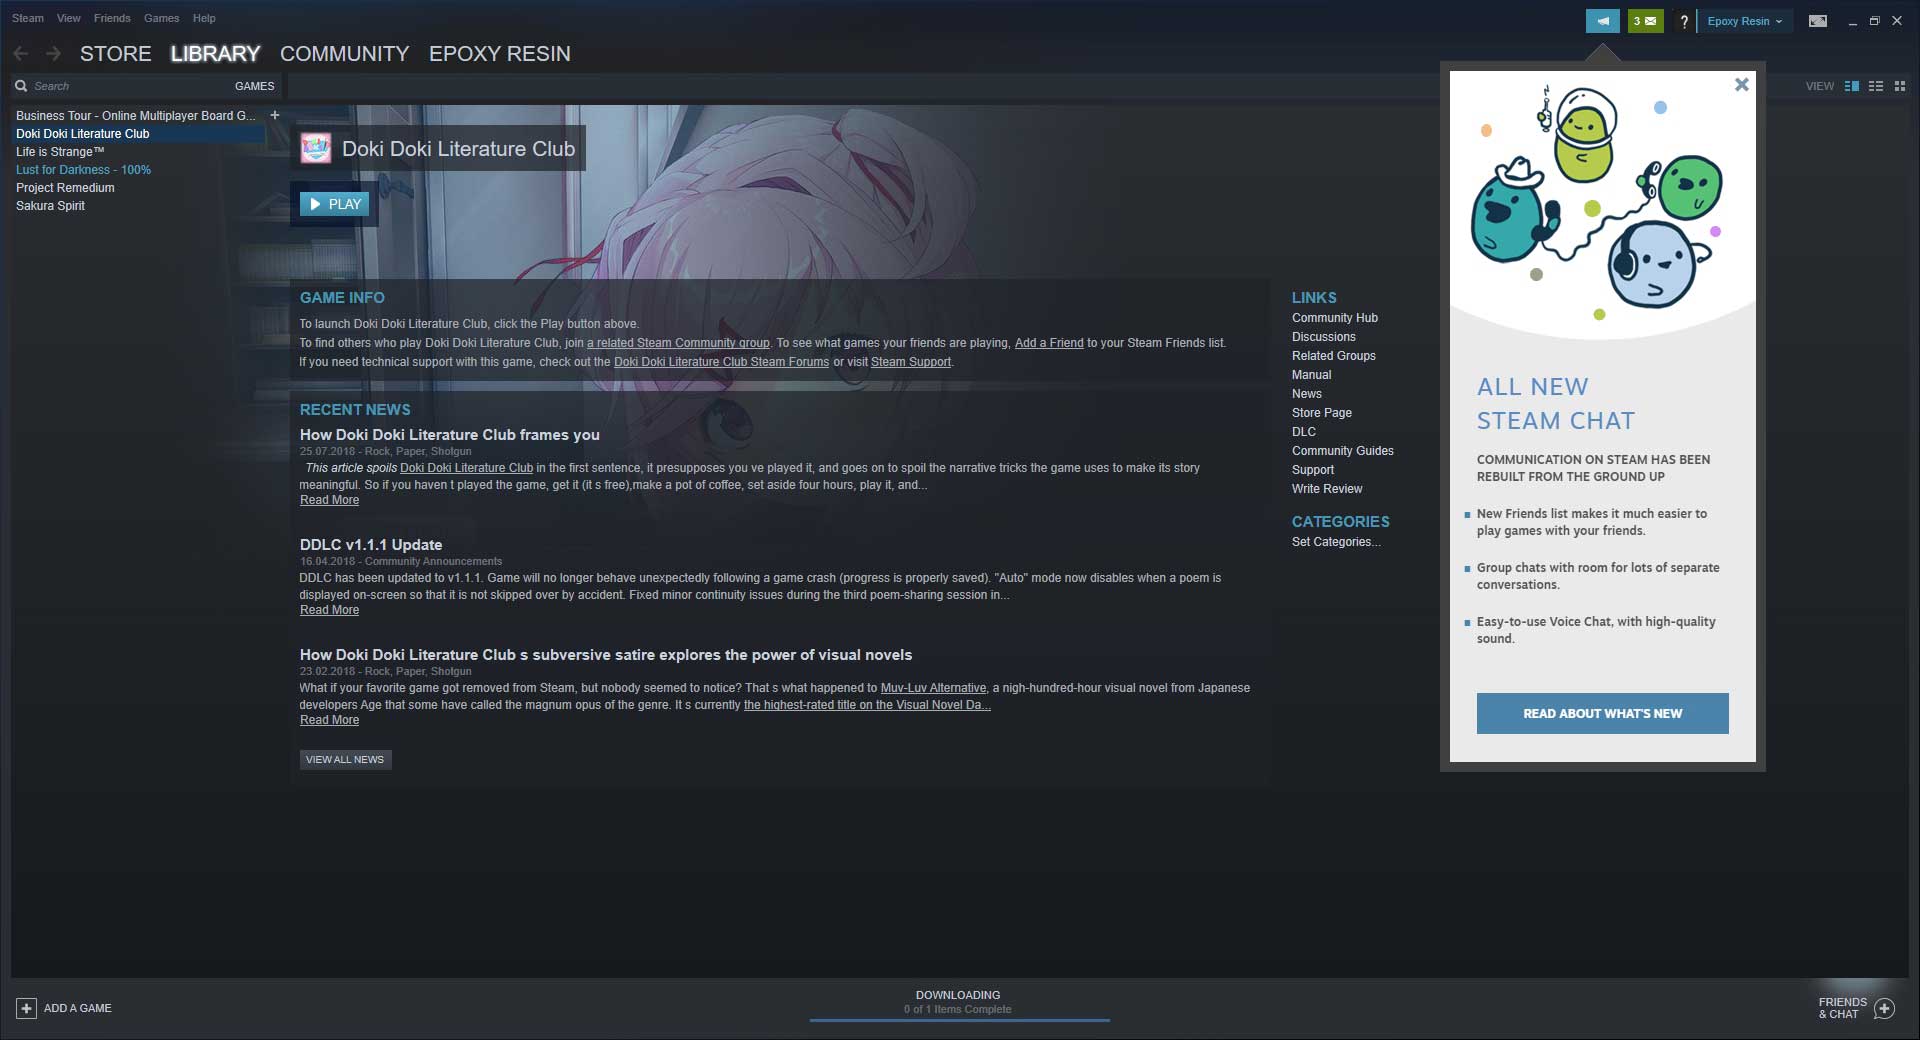This screenshot has height=1040, width=1920.
Task: Click the ADD A GAME label
Action: (x=78, y=1008)
